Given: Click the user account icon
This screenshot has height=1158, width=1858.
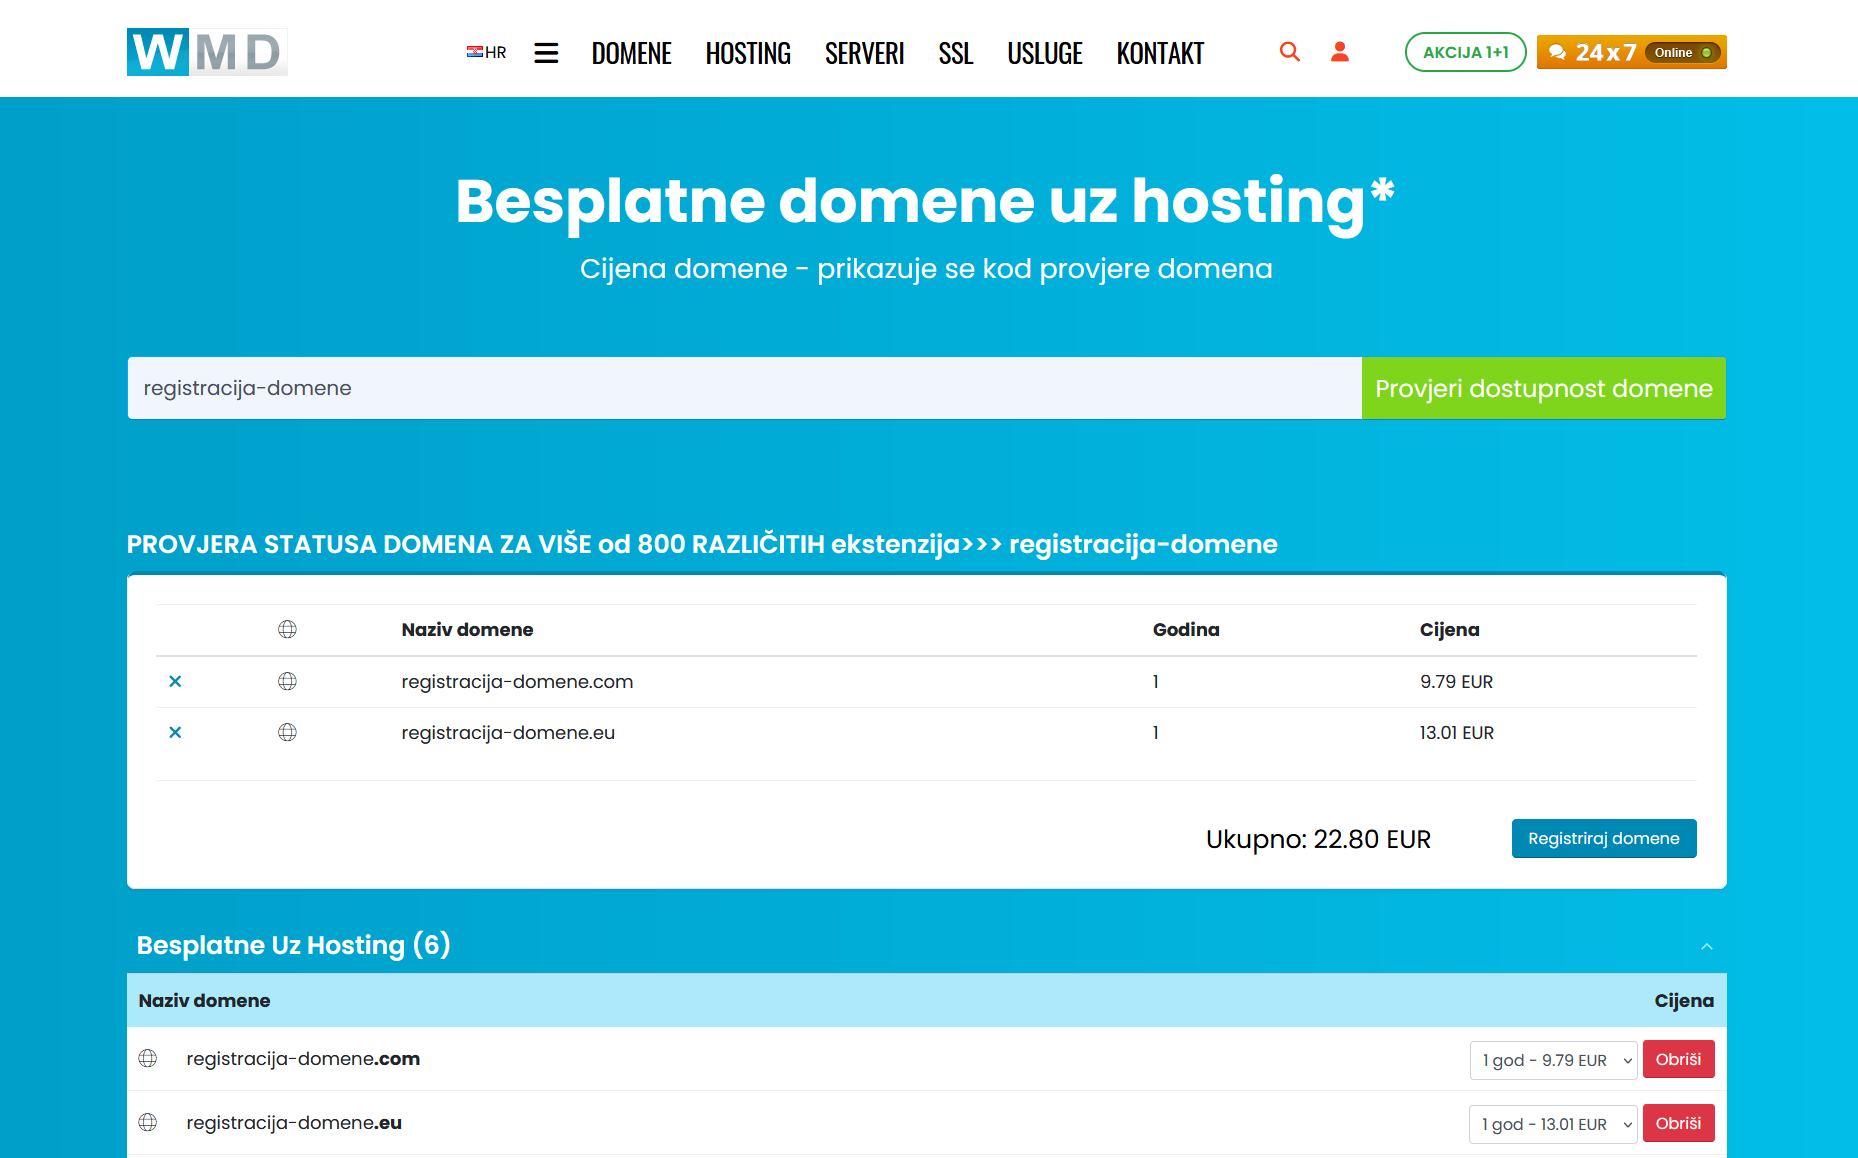Looking at the screenshot, I should (x=1339, y=52).
